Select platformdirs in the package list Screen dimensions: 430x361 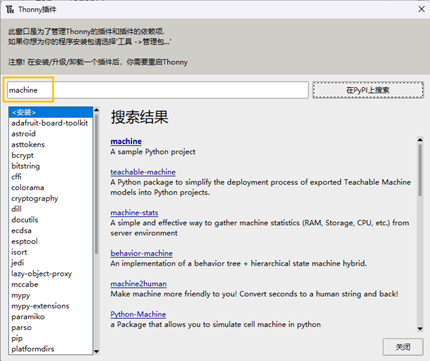pos(51,349)
